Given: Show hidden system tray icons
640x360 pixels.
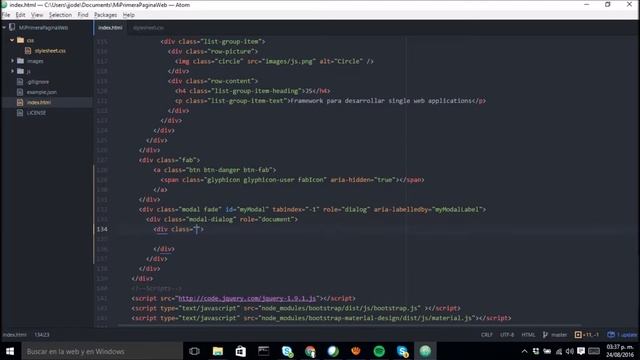Looking at the screenshot, I should point(524,351).
